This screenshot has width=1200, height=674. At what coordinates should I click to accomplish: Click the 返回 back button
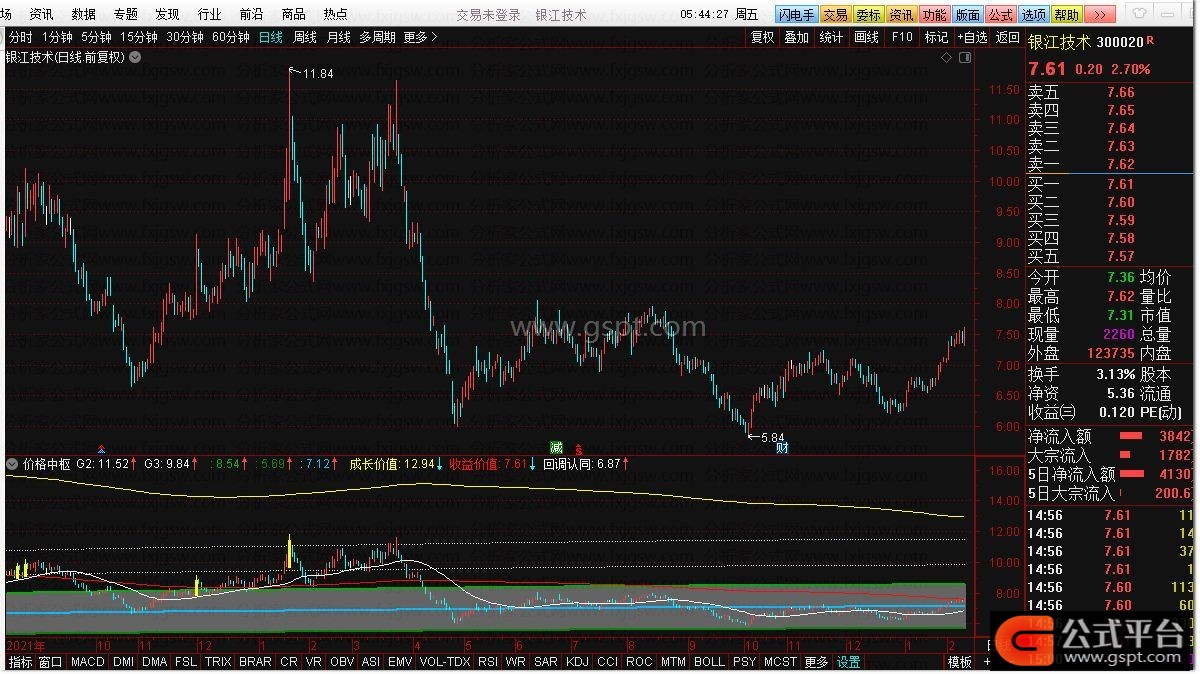(x=1008, y=37)
